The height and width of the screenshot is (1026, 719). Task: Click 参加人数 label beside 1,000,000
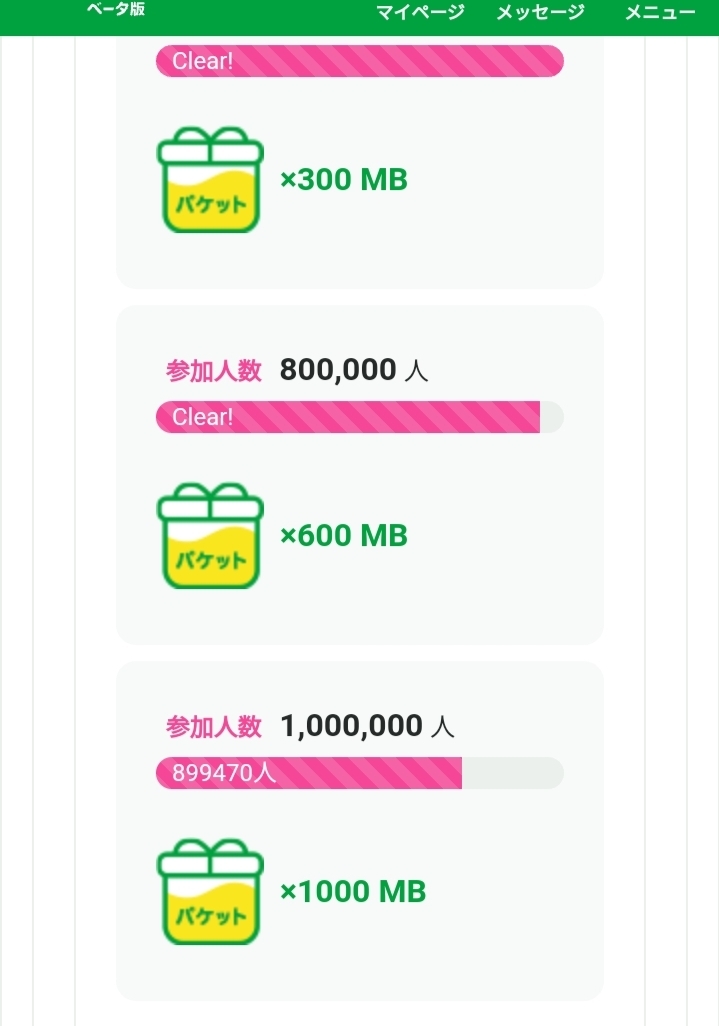pos(214,727)
